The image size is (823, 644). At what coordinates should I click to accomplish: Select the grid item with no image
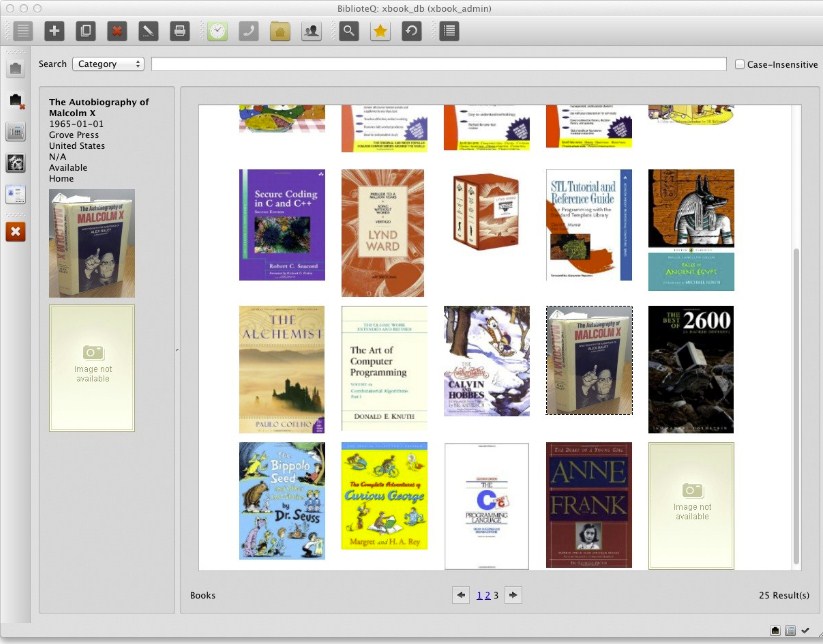click(x=691, y=505)
